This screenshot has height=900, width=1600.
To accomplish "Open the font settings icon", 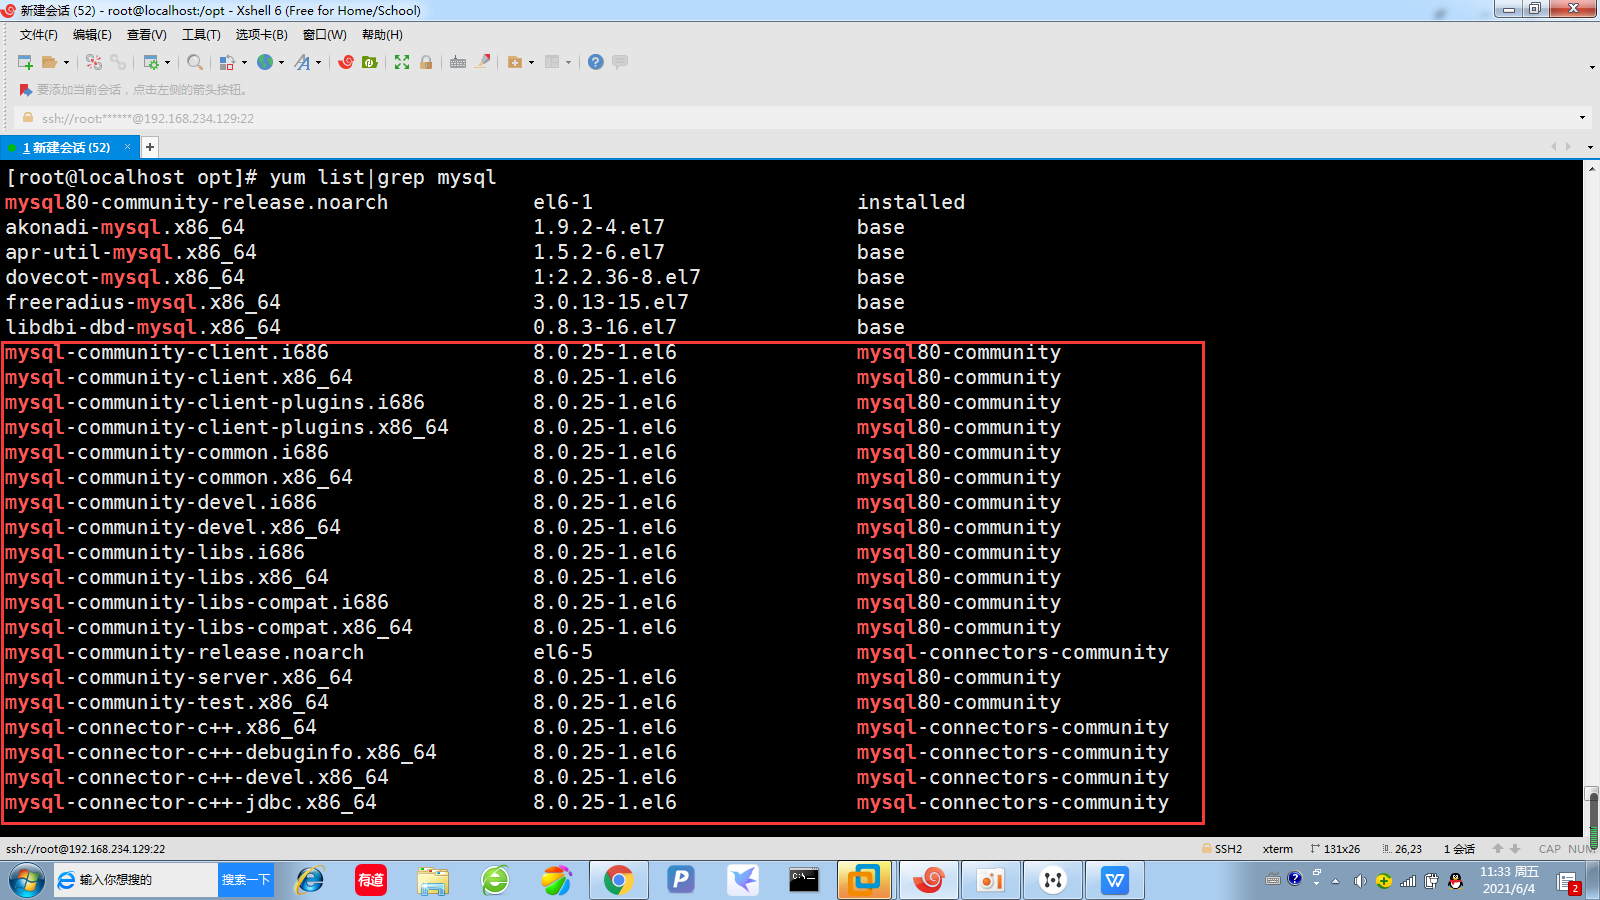I will pos(302,61).
